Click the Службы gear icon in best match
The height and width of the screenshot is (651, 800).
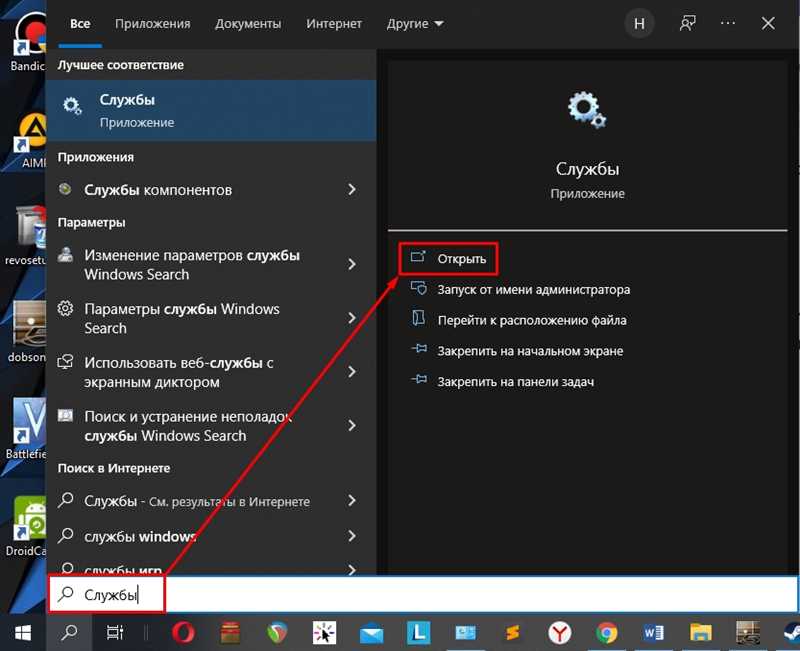(72, 106)
